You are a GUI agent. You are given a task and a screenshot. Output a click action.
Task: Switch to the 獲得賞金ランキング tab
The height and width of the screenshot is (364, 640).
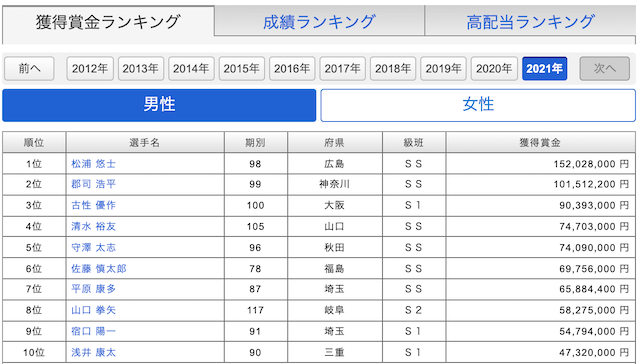pos(108,22)
